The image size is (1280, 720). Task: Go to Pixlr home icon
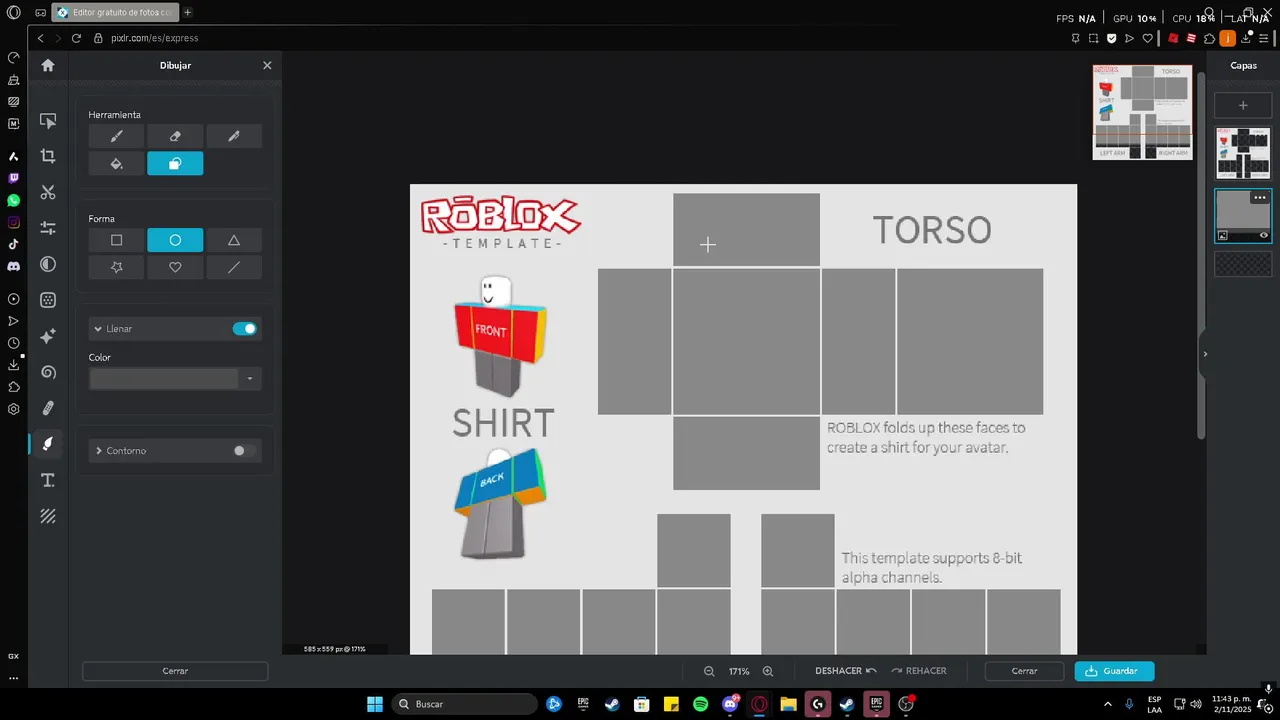(x=48, y=65)
